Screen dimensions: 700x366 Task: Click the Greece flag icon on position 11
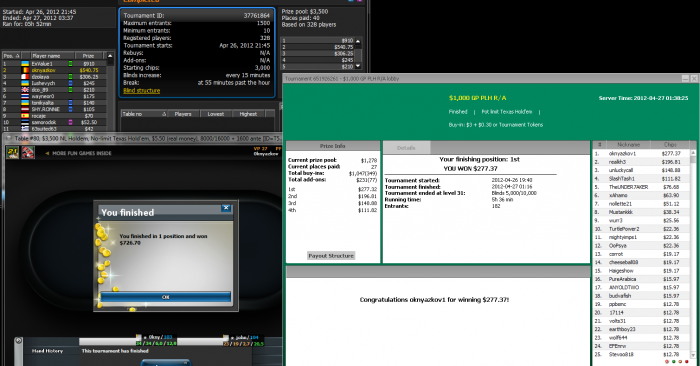point(25,129)
